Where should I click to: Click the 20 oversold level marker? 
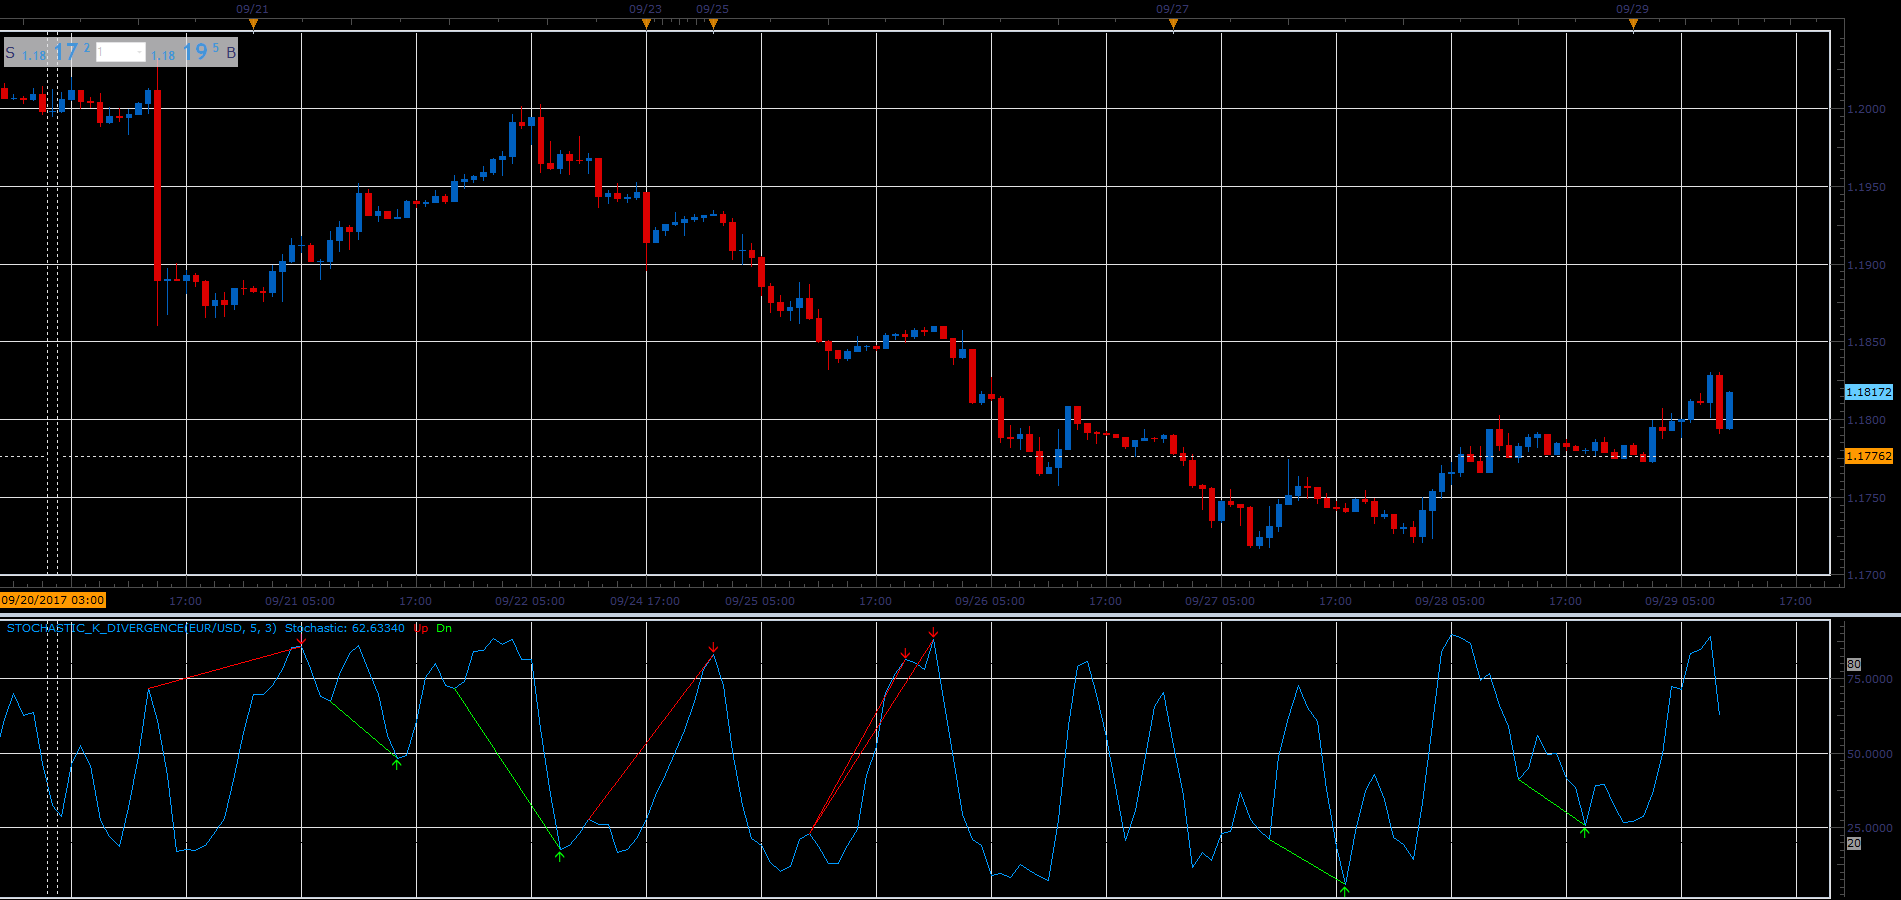tap(1853, 844)
